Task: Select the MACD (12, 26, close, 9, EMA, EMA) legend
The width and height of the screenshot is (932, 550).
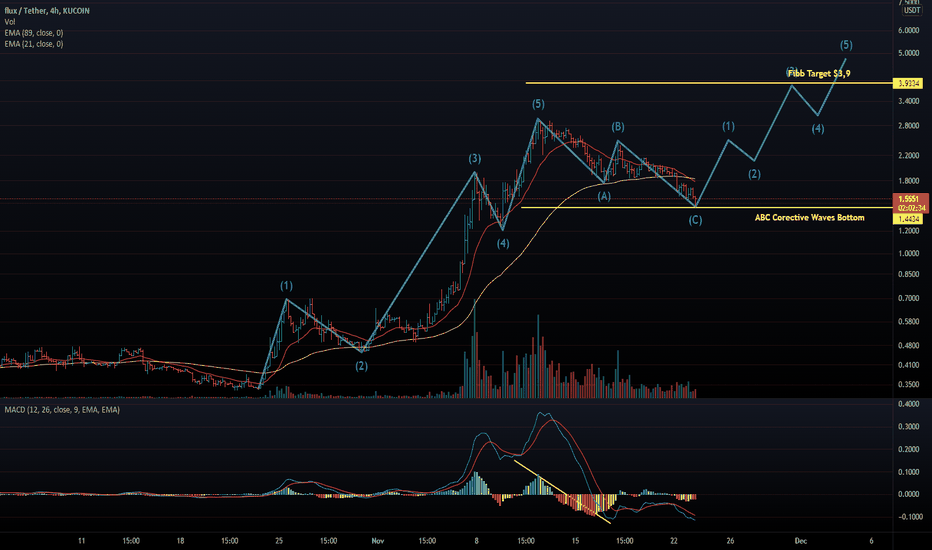Action: pyautogui.click(x=62, y=410)
